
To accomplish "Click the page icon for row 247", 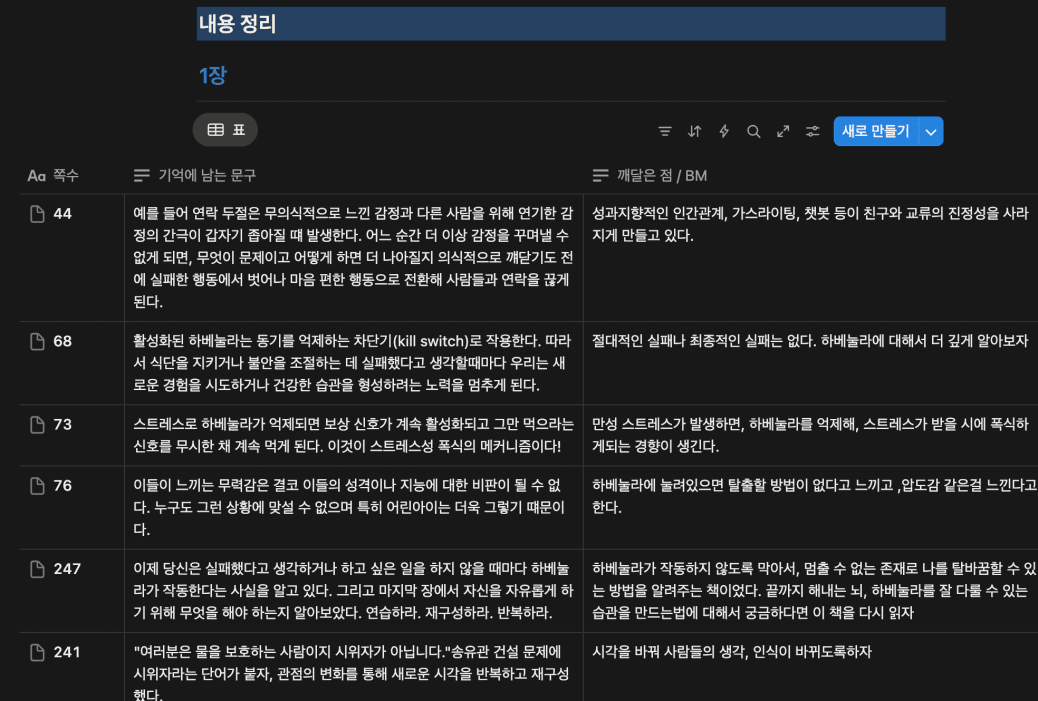I will coord(38,569).
